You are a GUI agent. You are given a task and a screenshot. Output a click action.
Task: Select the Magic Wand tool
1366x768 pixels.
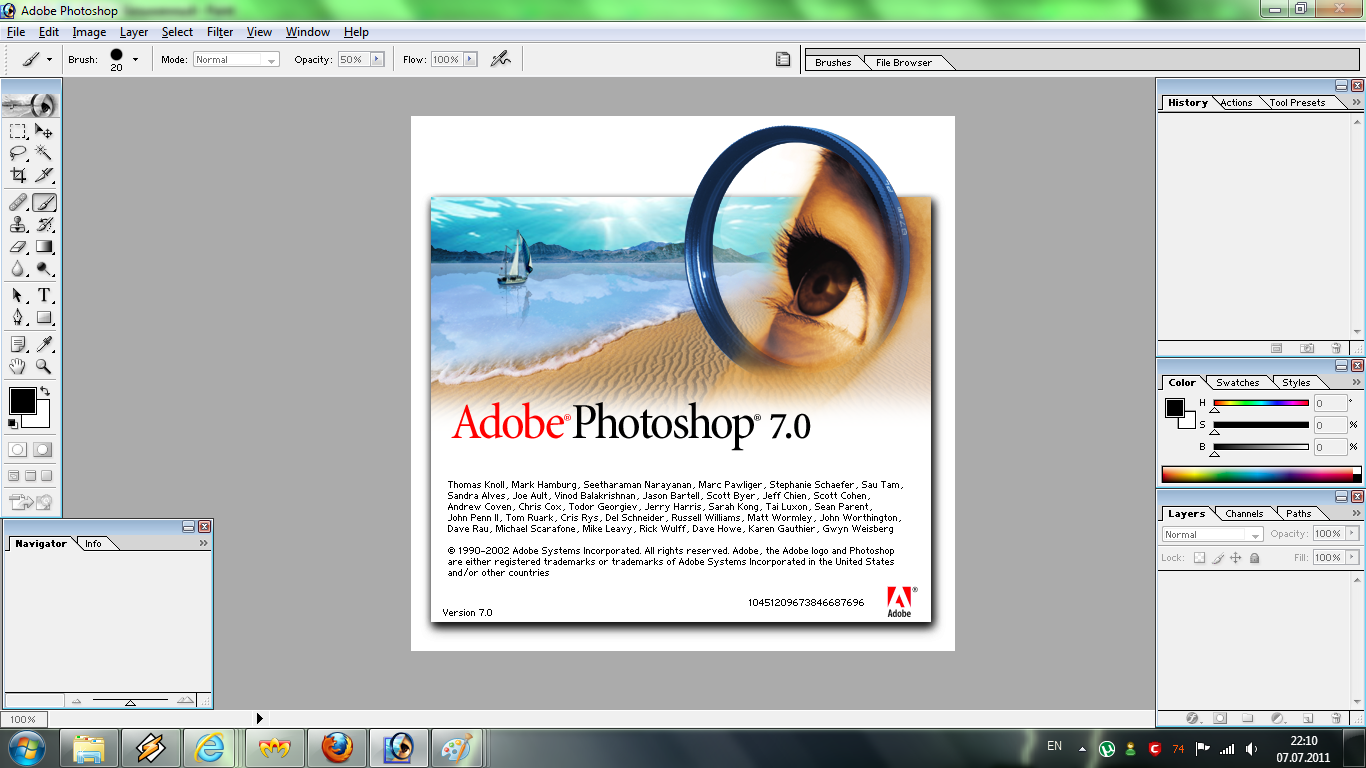coord(44,153)
